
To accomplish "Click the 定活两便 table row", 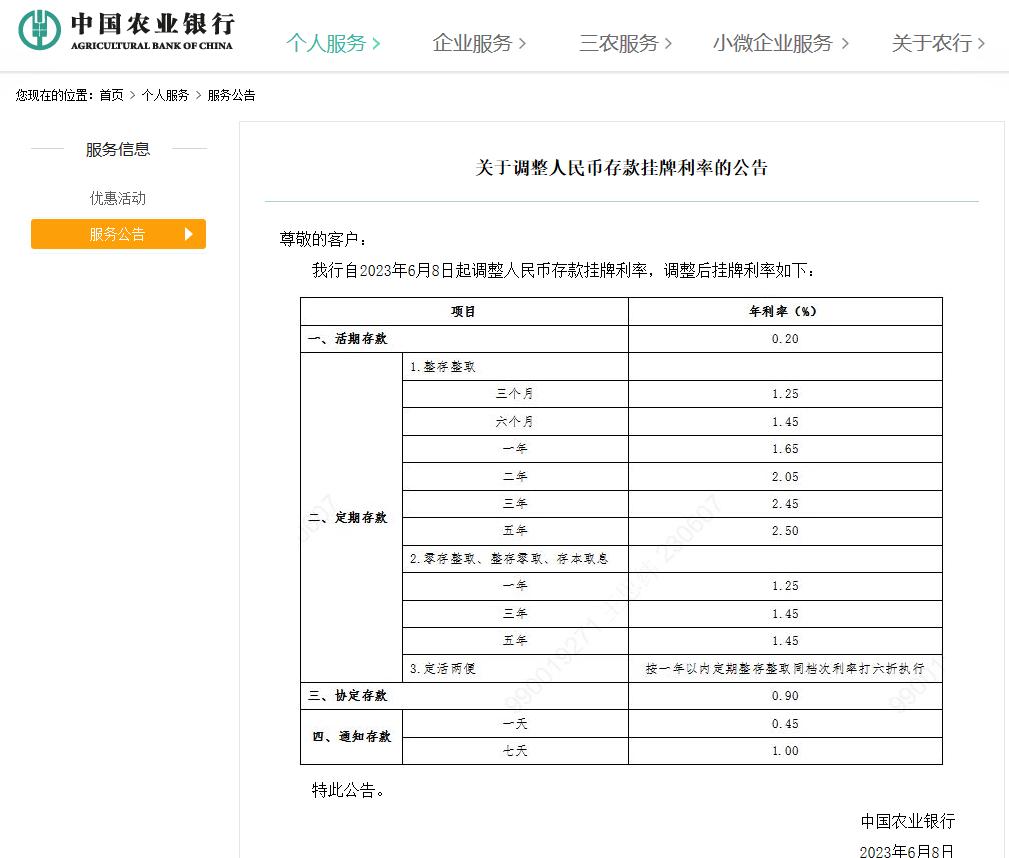I will 443,668.
